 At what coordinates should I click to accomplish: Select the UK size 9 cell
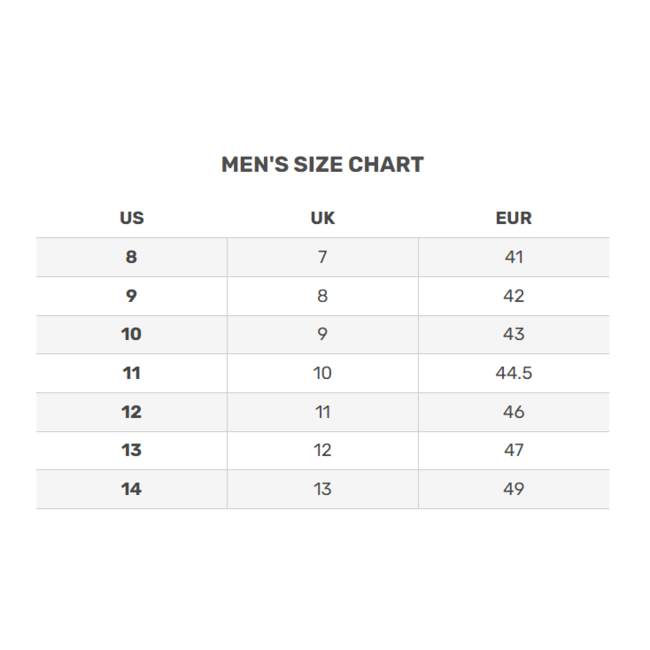322,334
